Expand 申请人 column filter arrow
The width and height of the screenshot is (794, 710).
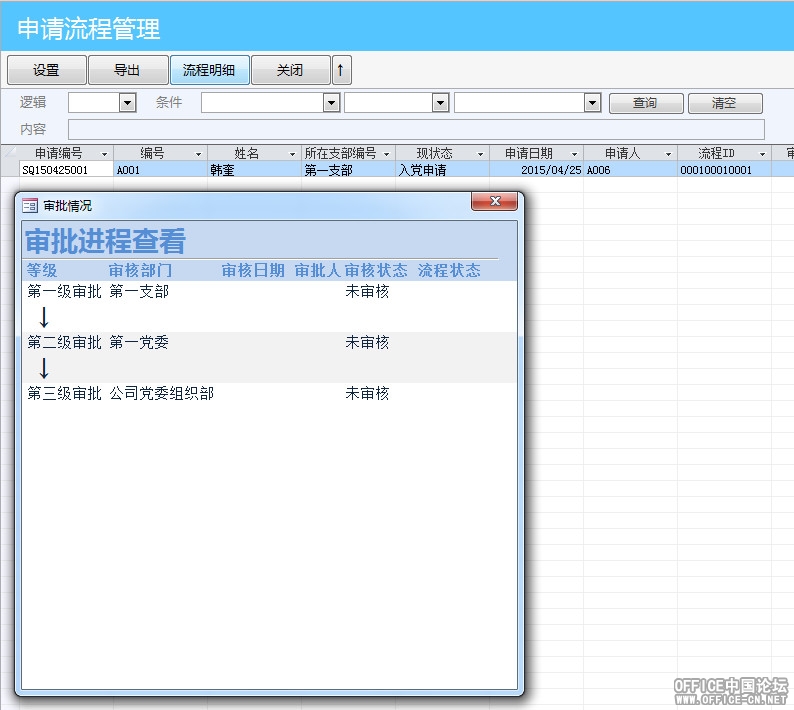(668, 154)
